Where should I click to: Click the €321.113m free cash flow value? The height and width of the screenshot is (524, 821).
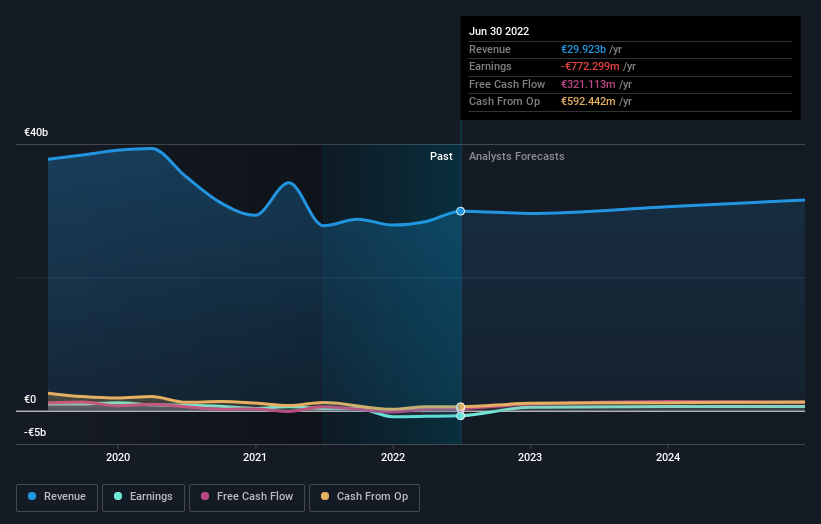click(588, 84)
